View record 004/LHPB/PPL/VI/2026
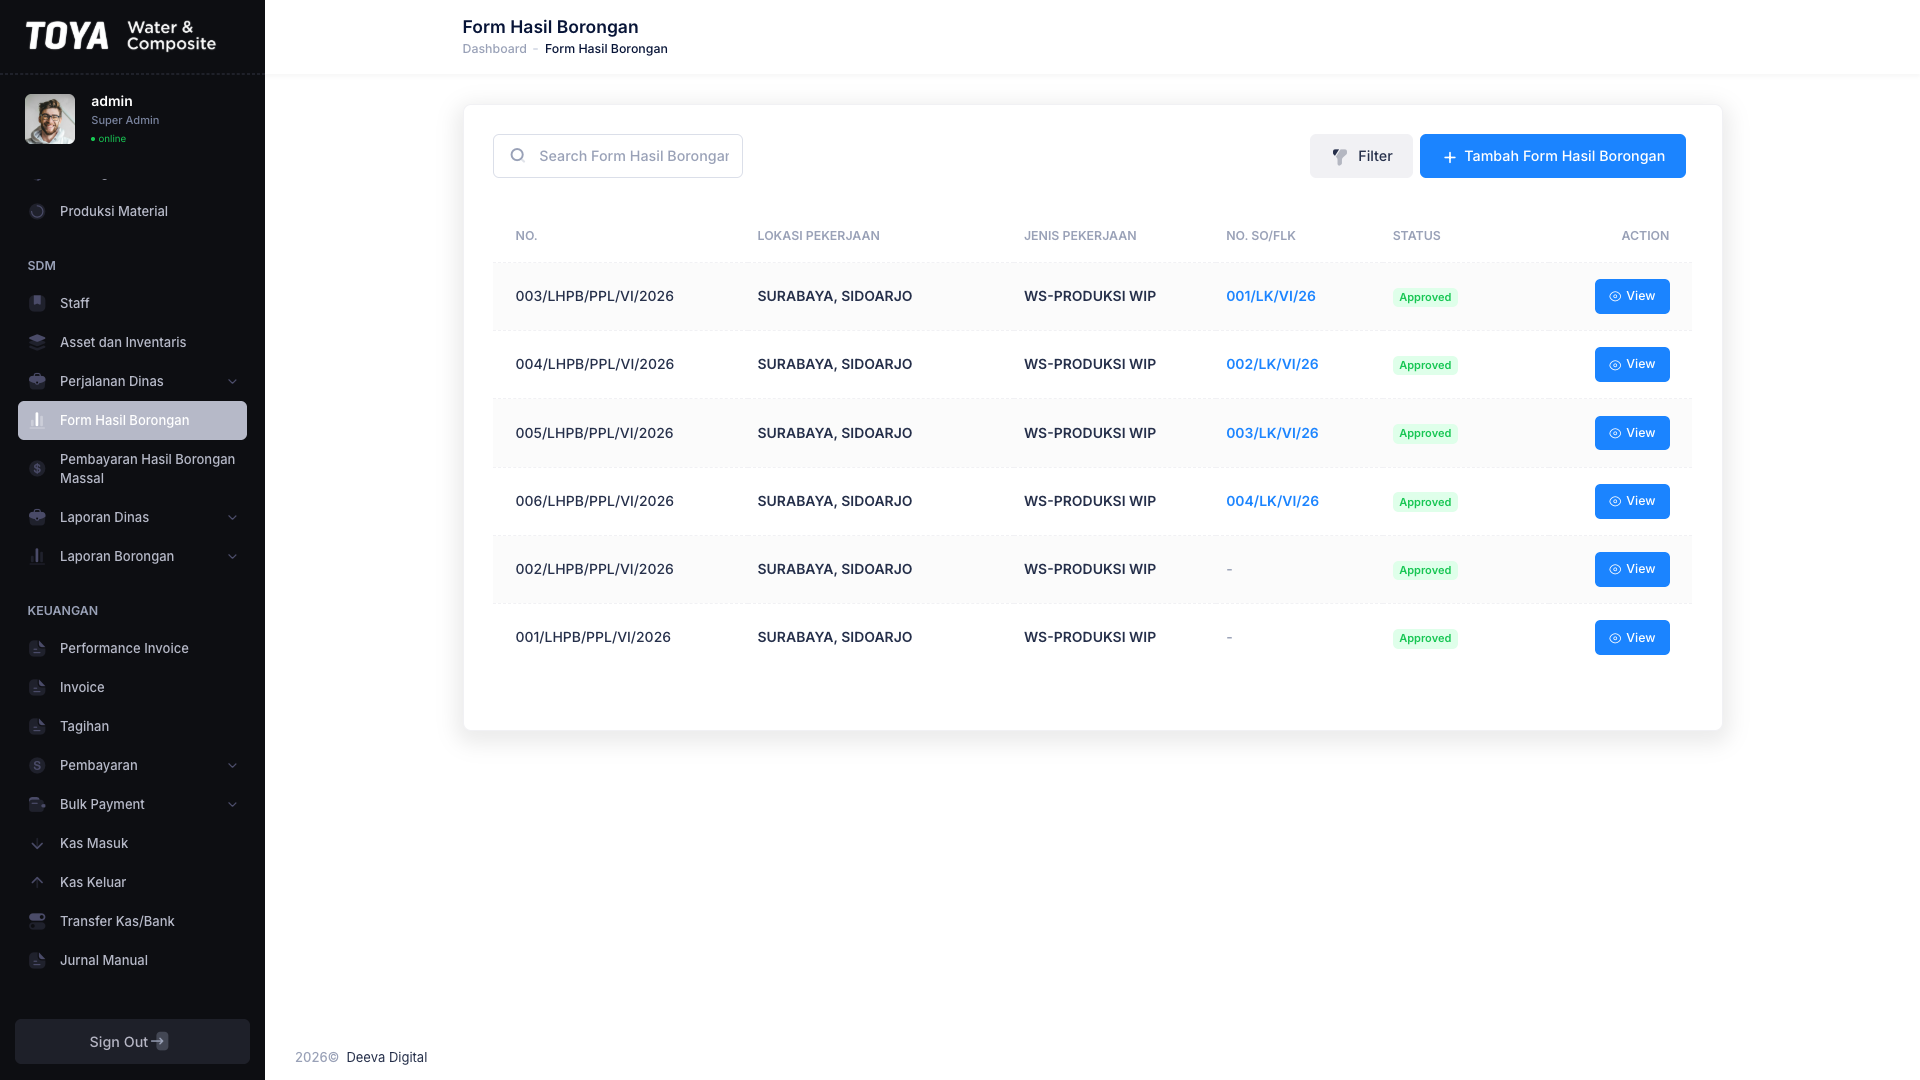Image resolution: width=1920 pixels, height=1080 pixels. point(1632,364)
